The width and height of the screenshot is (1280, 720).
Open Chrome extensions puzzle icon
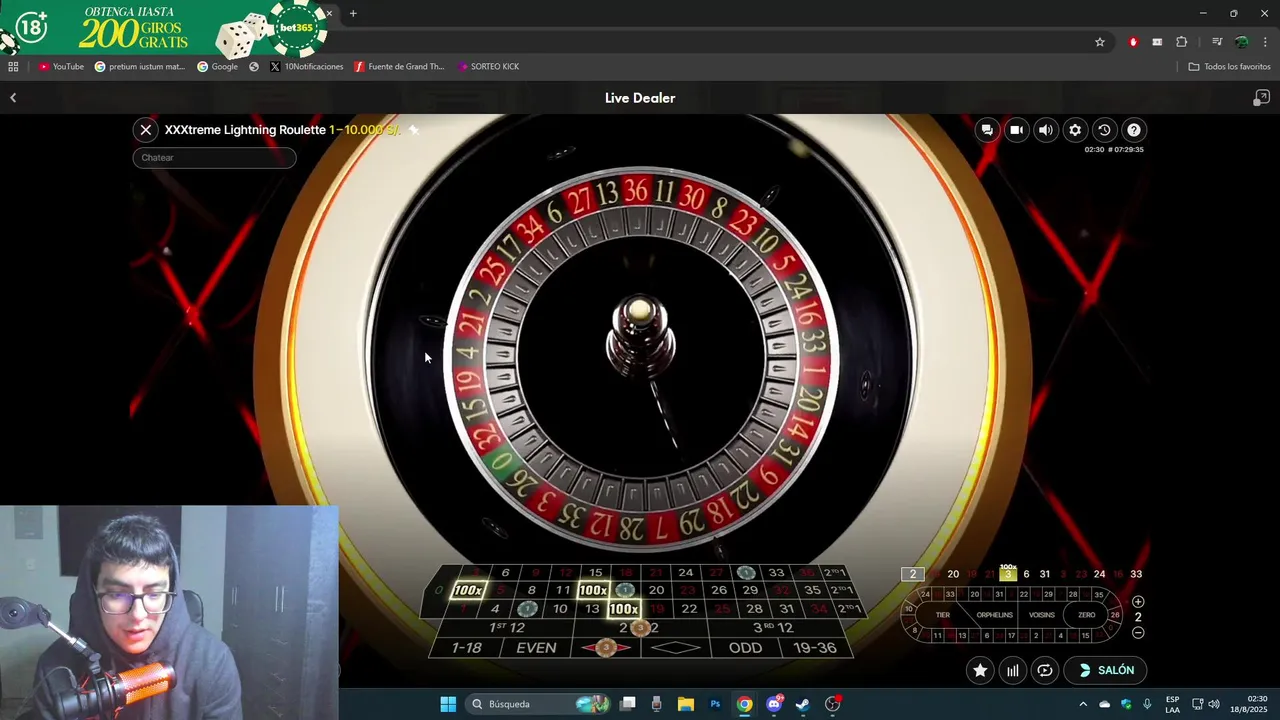tap(1182, 42)
